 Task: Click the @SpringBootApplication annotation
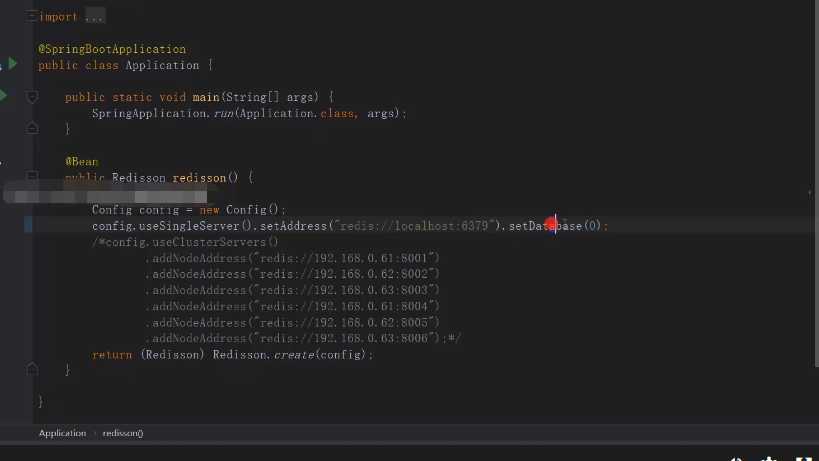pos(112,49)
